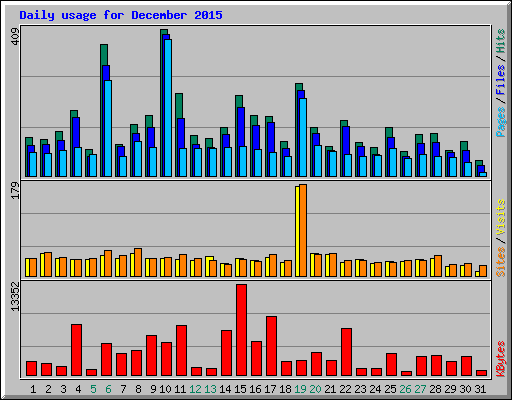Click the 'Pages / Files / Hits' legend
Image resolution: width=512 pixels, height=400 pixels.
501,83
